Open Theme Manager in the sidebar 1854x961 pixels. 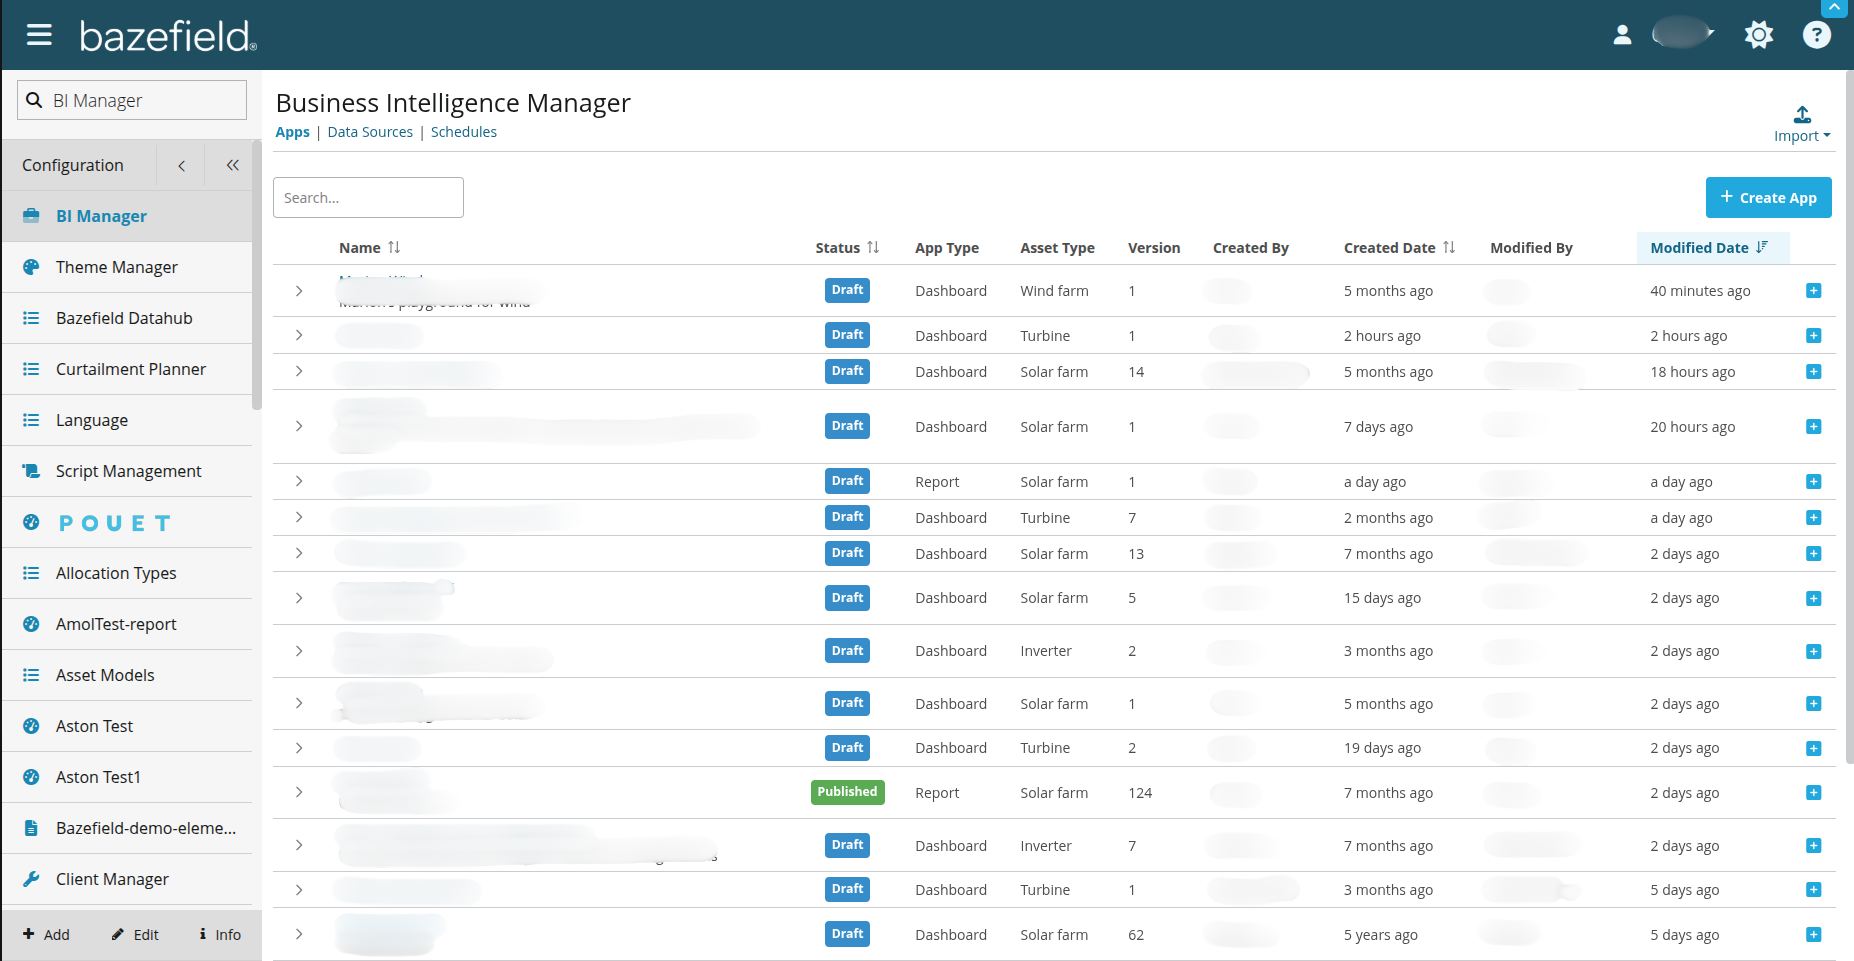(117, 267)
